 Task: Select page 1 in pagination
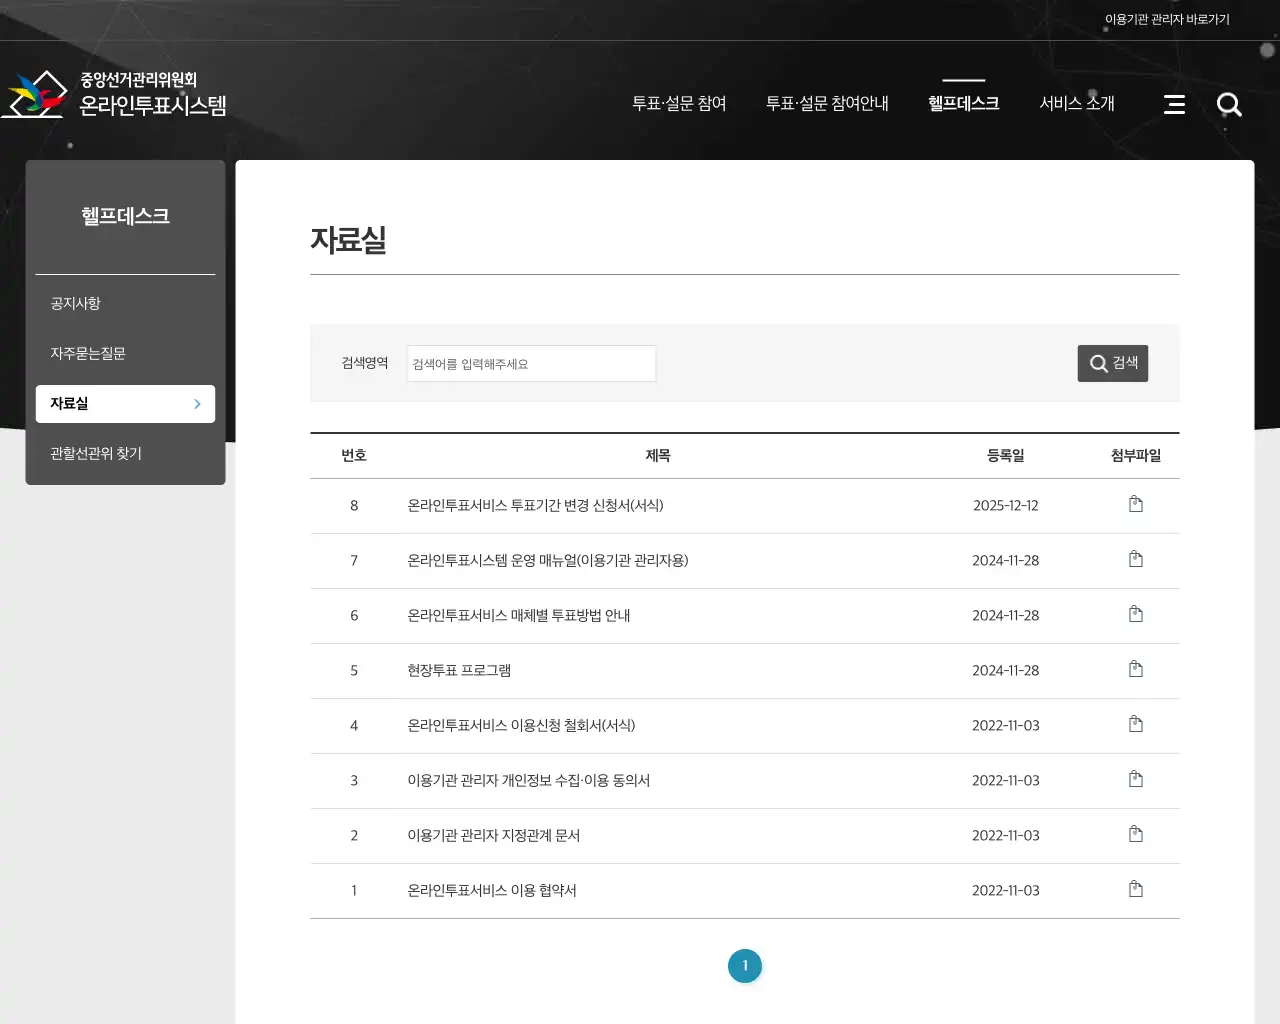tap(744, 966)
